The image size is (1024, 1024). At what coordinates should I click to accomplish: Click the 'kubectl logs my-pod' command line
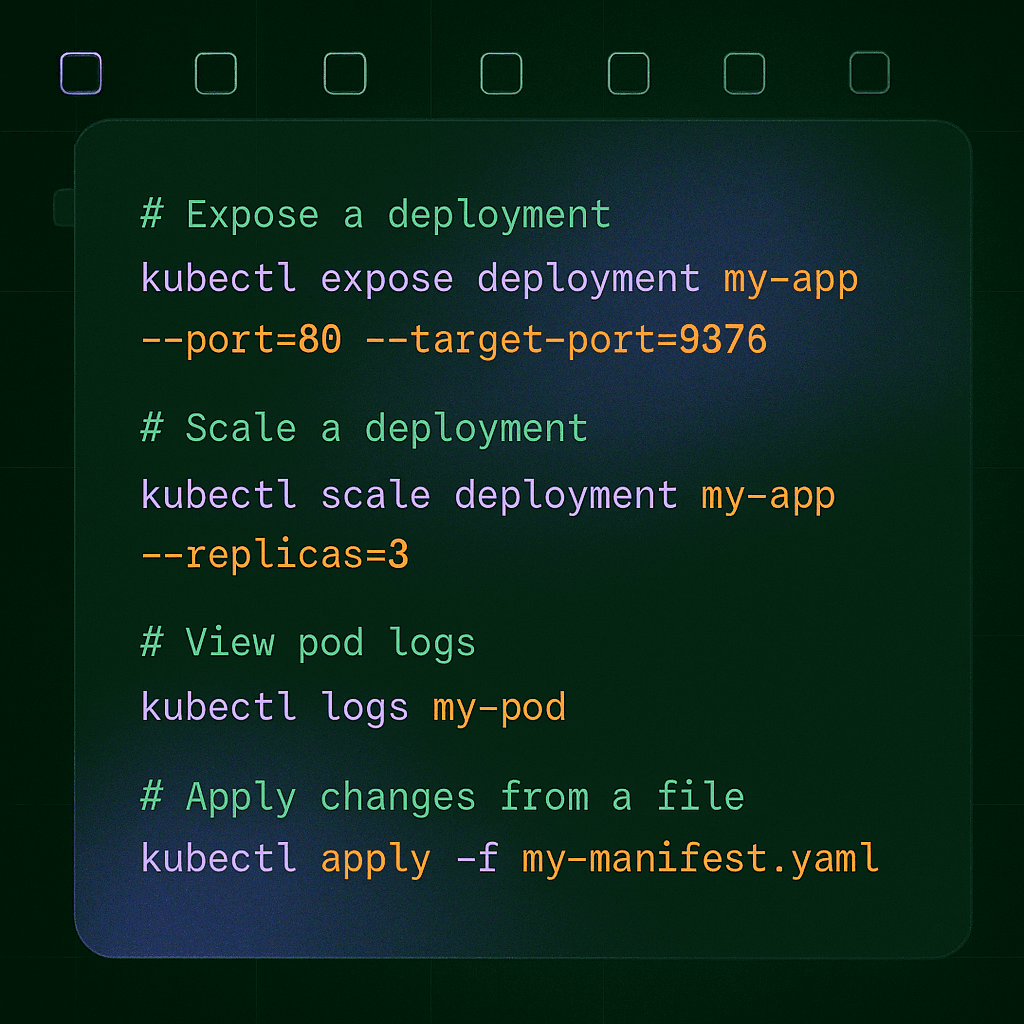pos(354,707)
